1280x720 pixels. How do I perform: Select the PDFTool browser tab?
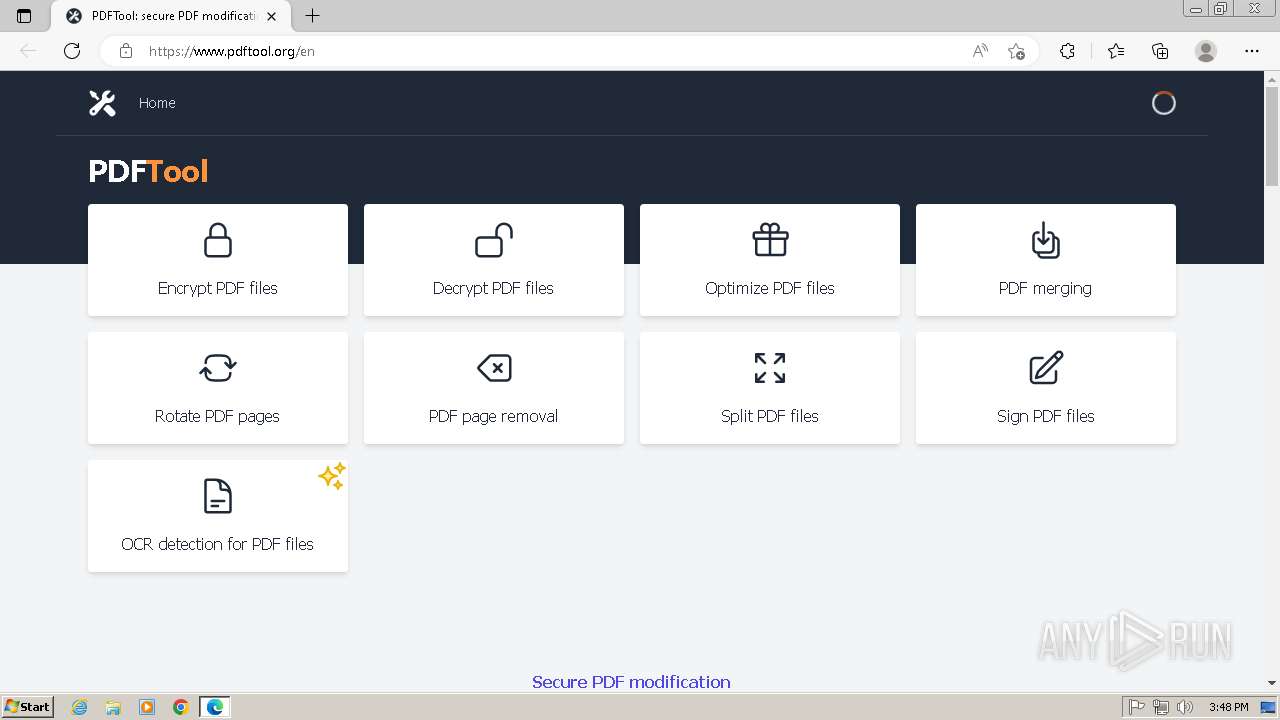pos(170,16)
